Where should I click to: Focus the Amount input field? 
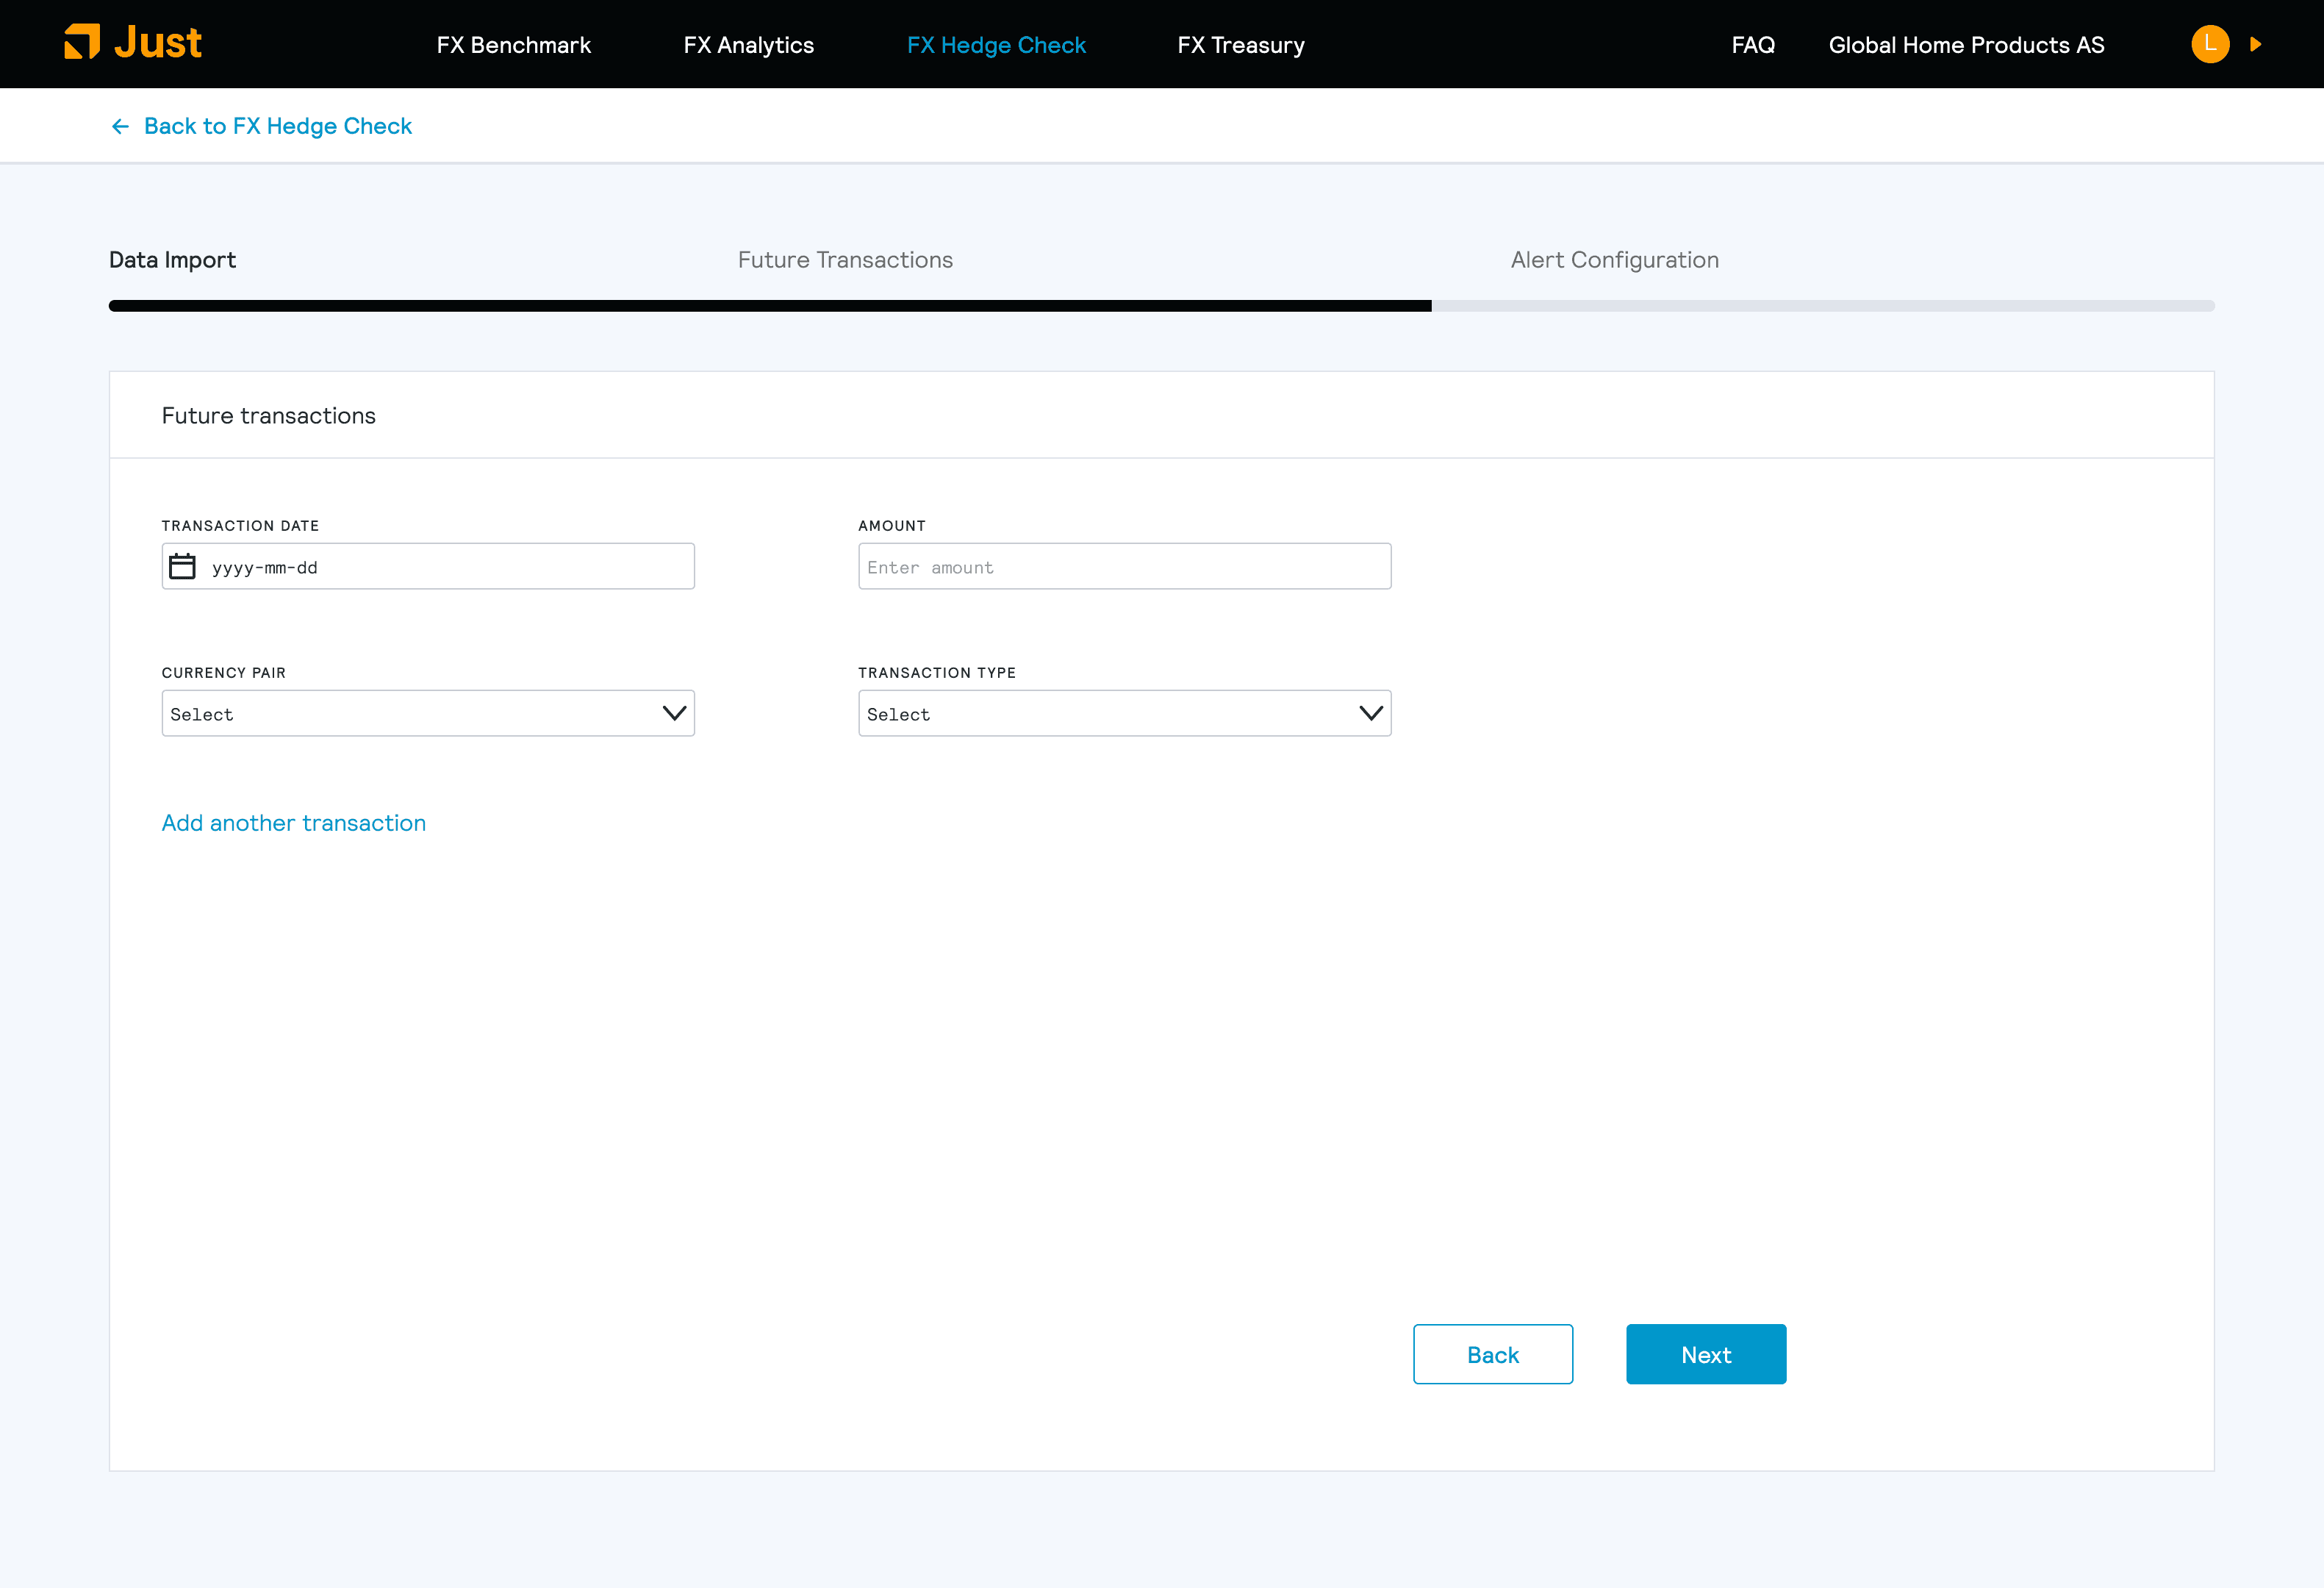click(x=1124, y=566)
